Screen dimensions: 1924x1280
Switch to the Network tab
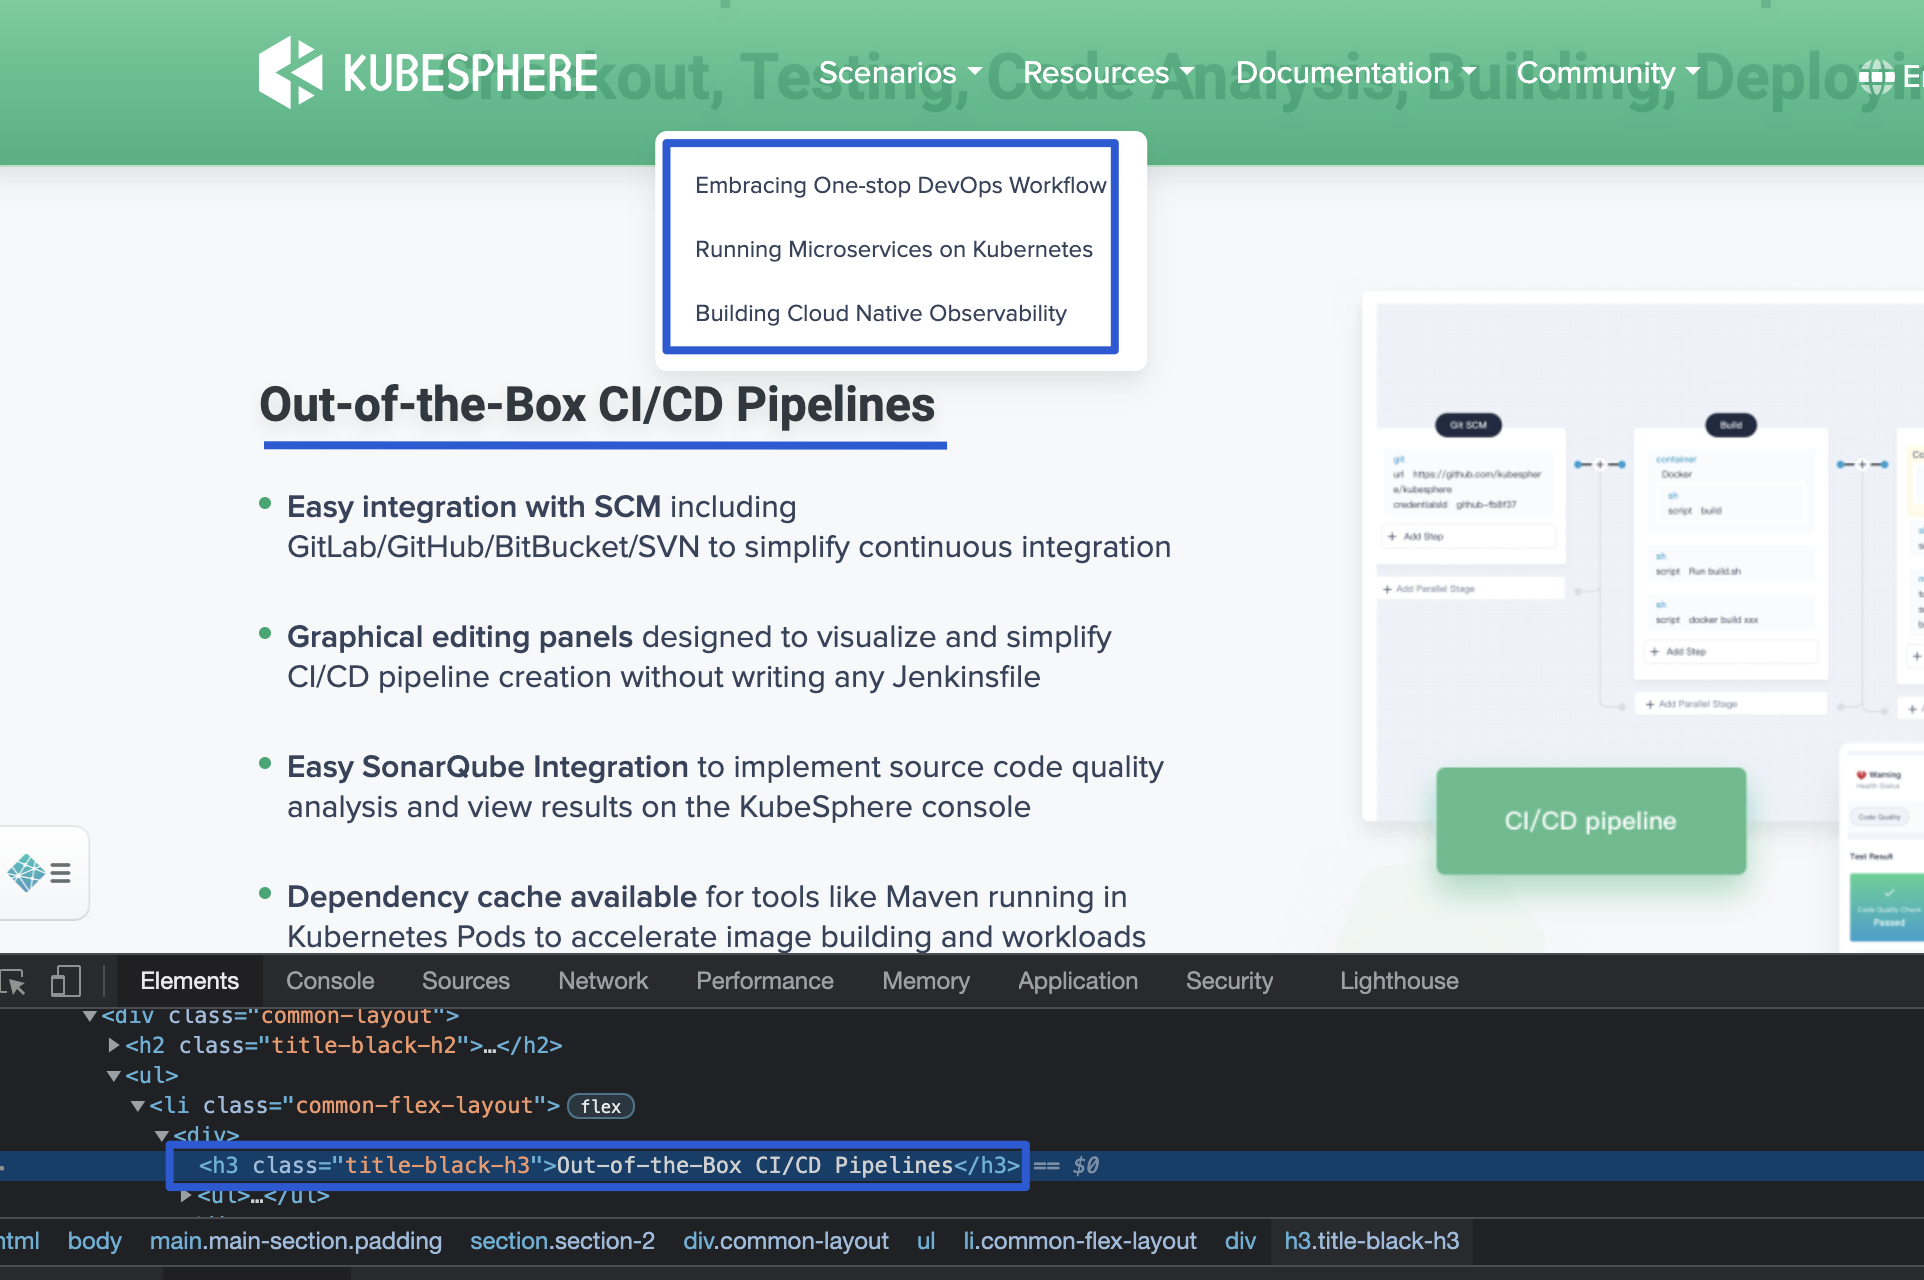tap(602, 981)
